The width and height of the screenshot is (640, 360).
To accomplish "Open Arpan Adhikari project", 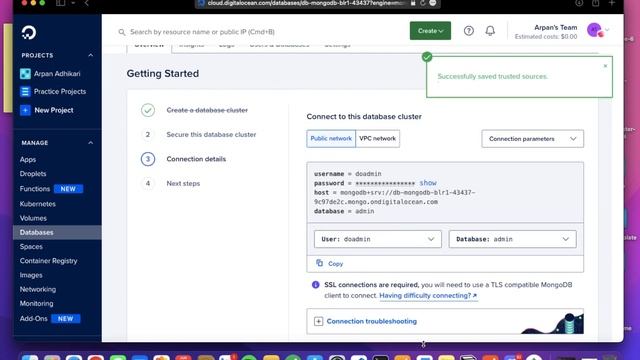I will [x=57, y=73].
